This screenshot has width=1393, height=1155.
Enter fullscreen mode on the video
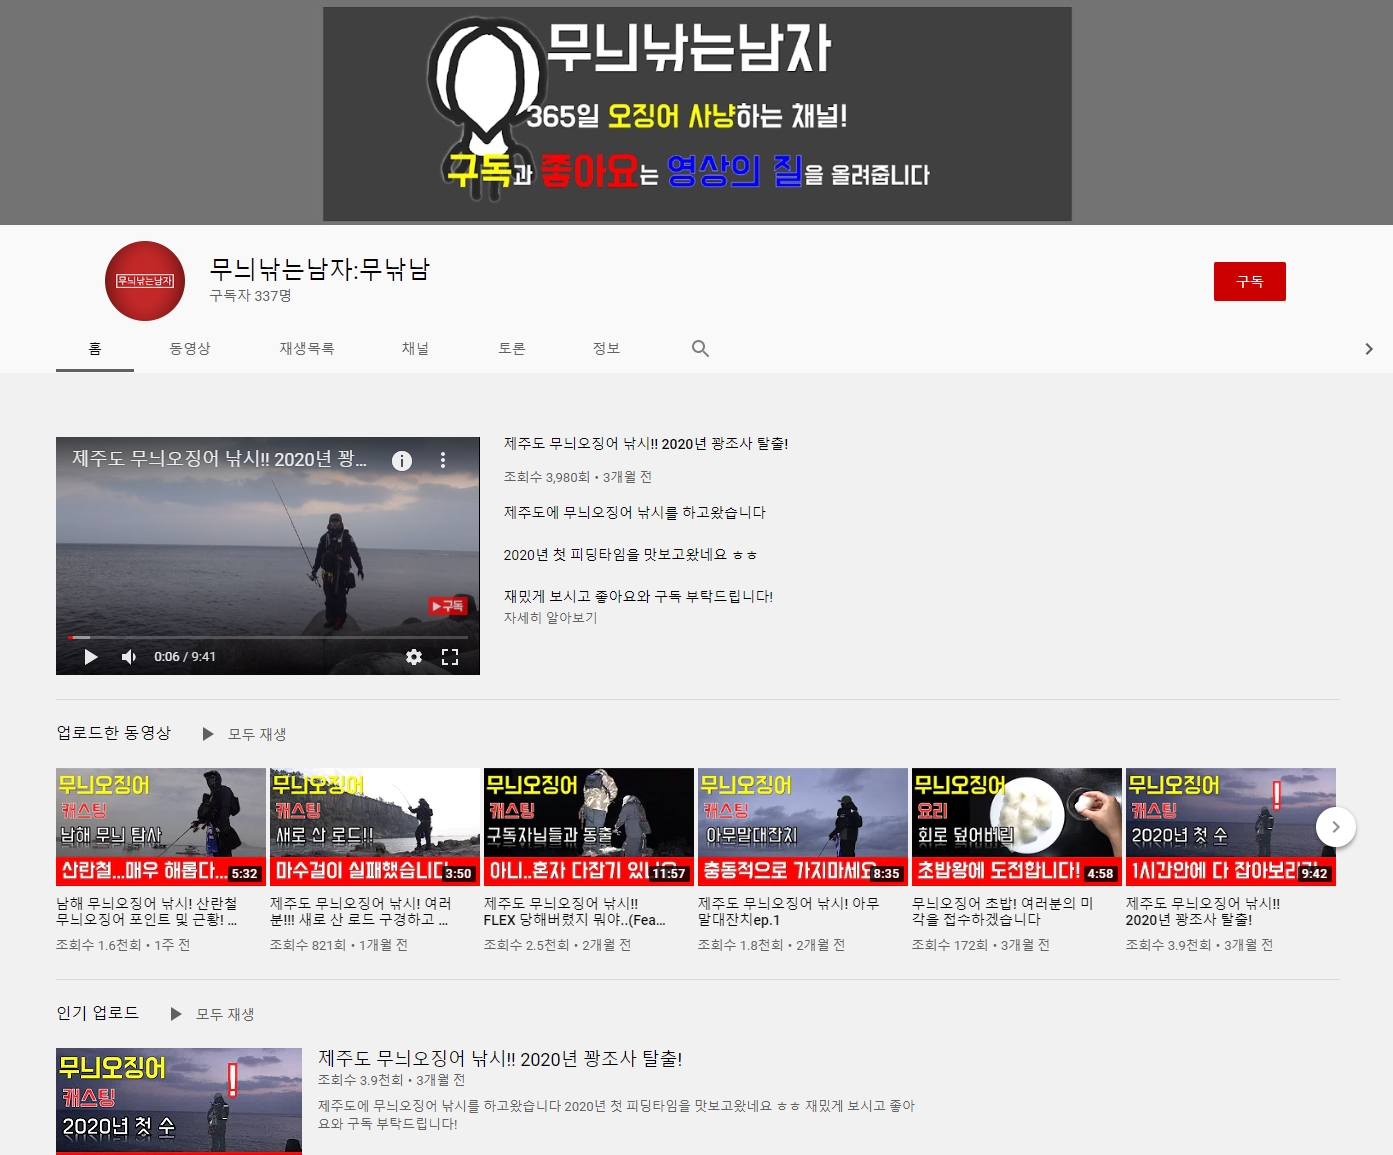point(450,657)
